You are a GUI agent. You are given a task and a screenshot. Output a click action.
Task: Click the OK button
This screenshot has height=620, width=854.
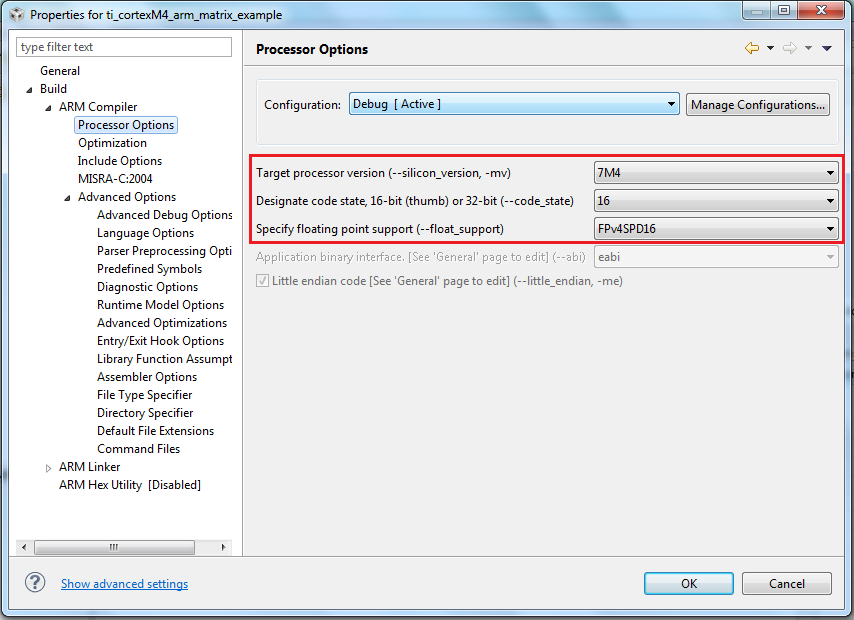pos(689,584)
